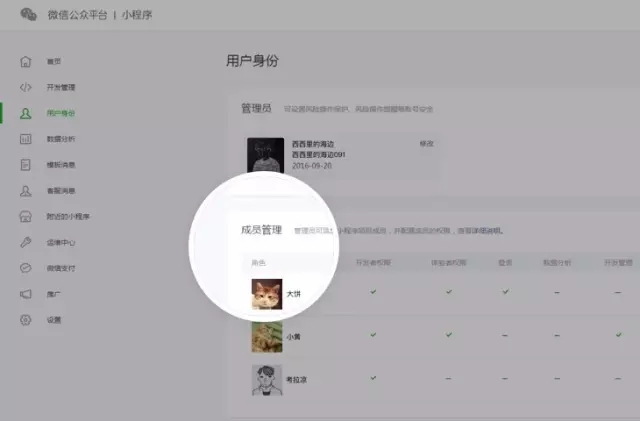This screenshot has height=421, width=640.
Task: Click the 附近的小程序 storefront icon
Action: pyautogui.click(x=26, y=216)
